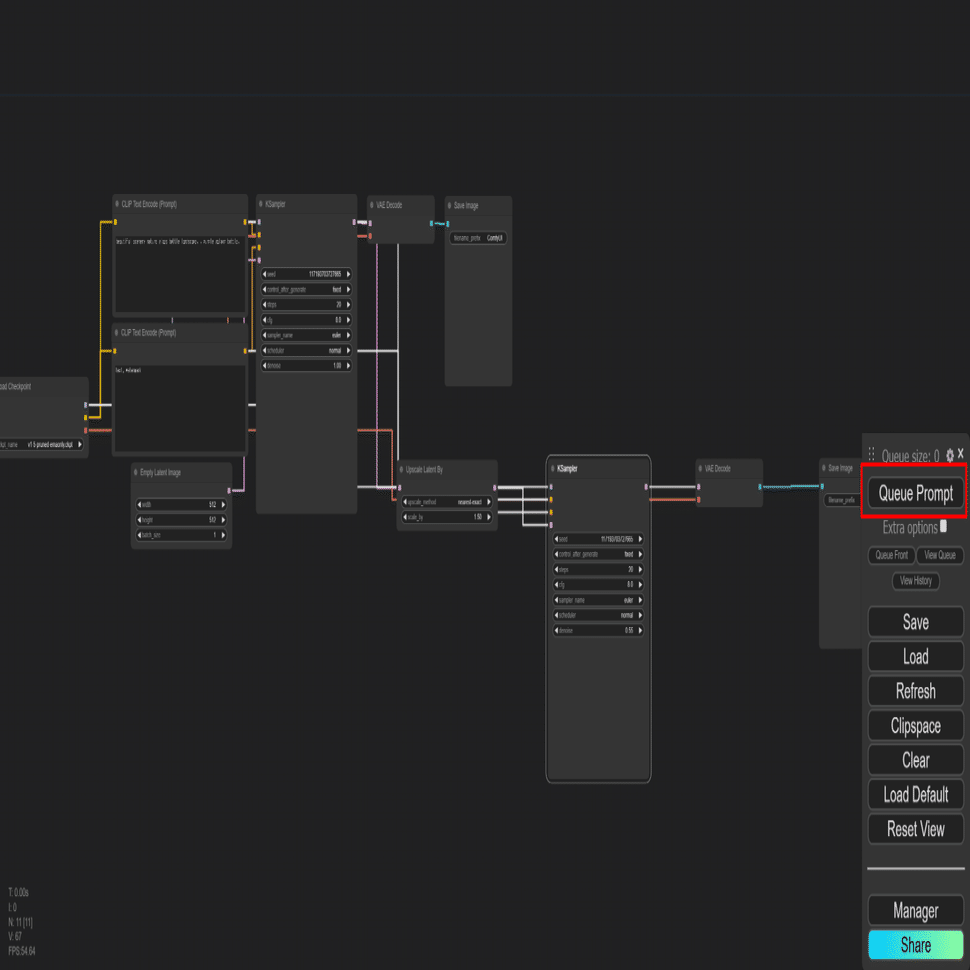The image size is (970, 970).
Task: Click the cyan image output port of the first VAE Decode
Action: pos(431,223)
